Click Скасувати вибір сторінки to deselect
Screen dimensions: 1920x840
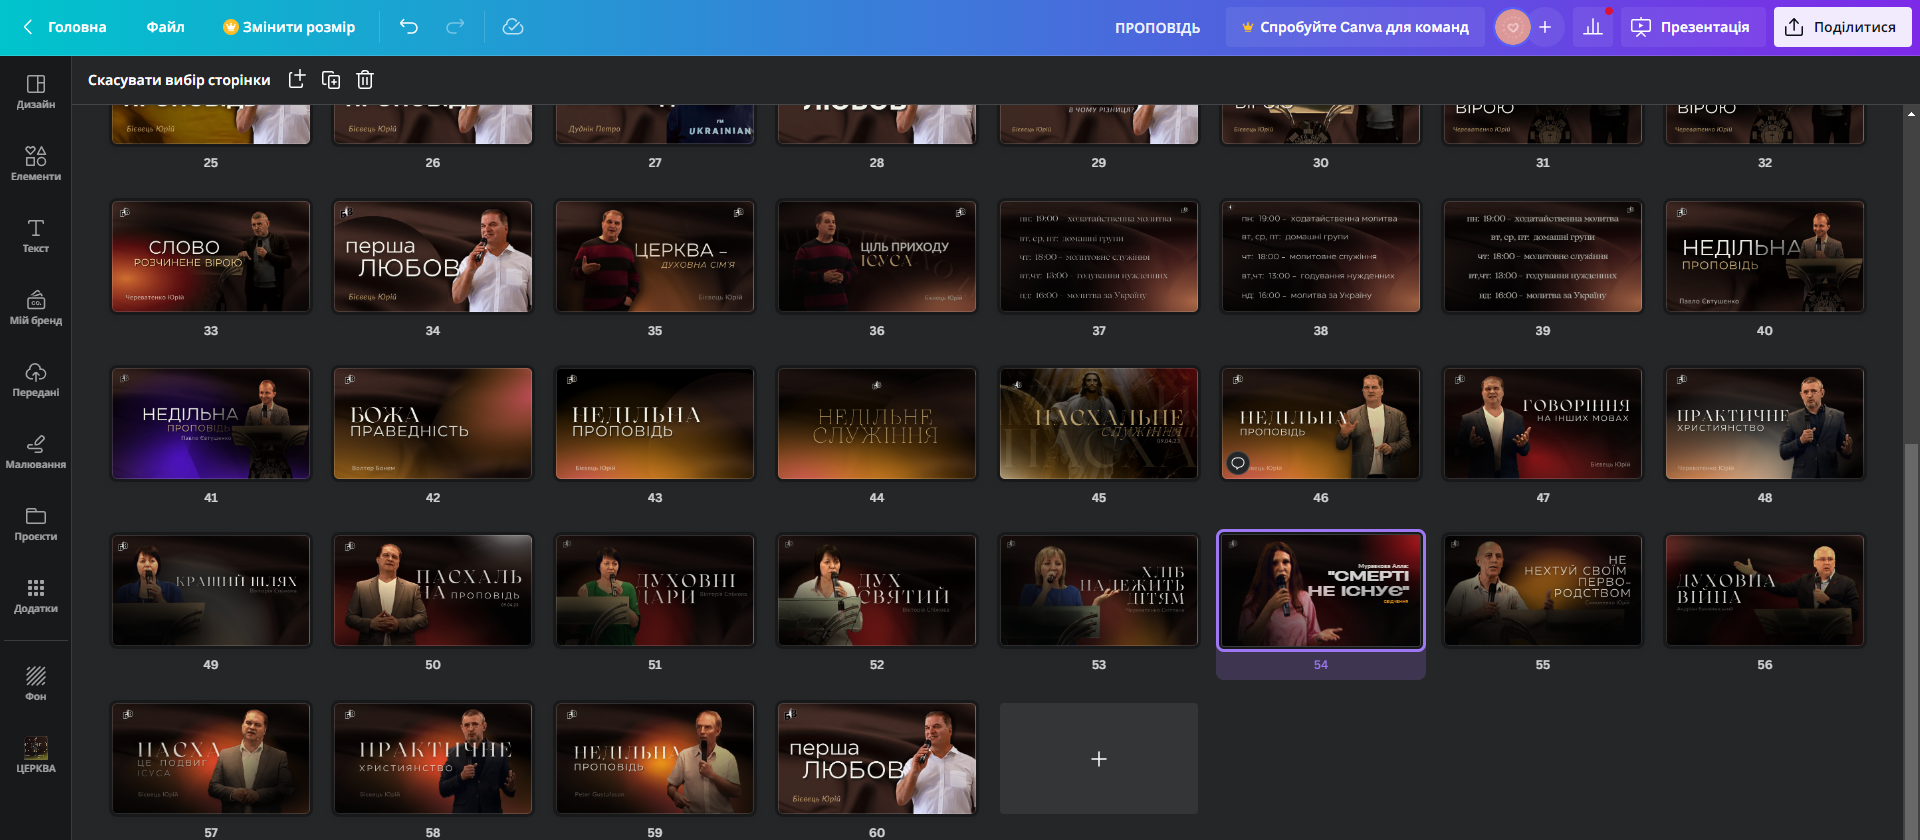point(179,80)
